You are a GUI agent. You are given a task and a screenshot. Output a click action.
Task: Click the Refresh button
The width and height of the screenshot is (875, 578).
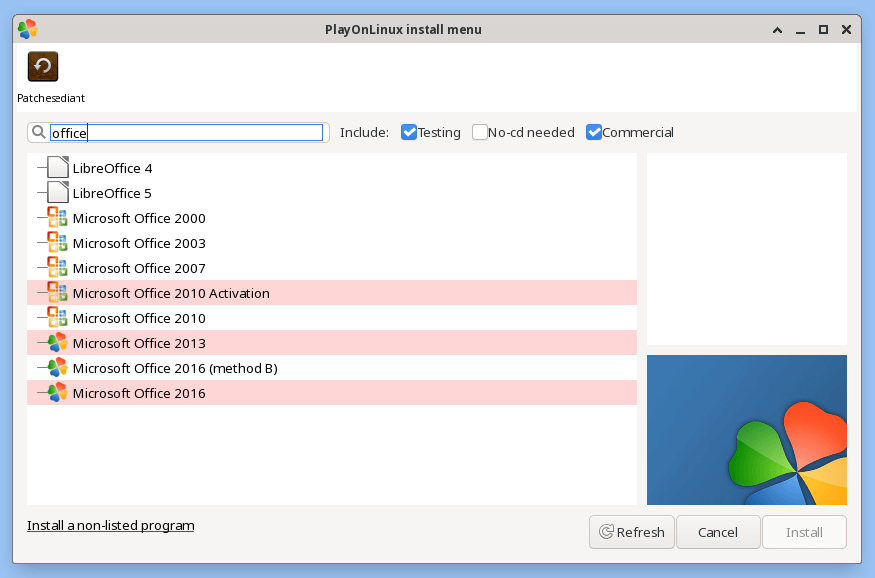tap(632, 532)
